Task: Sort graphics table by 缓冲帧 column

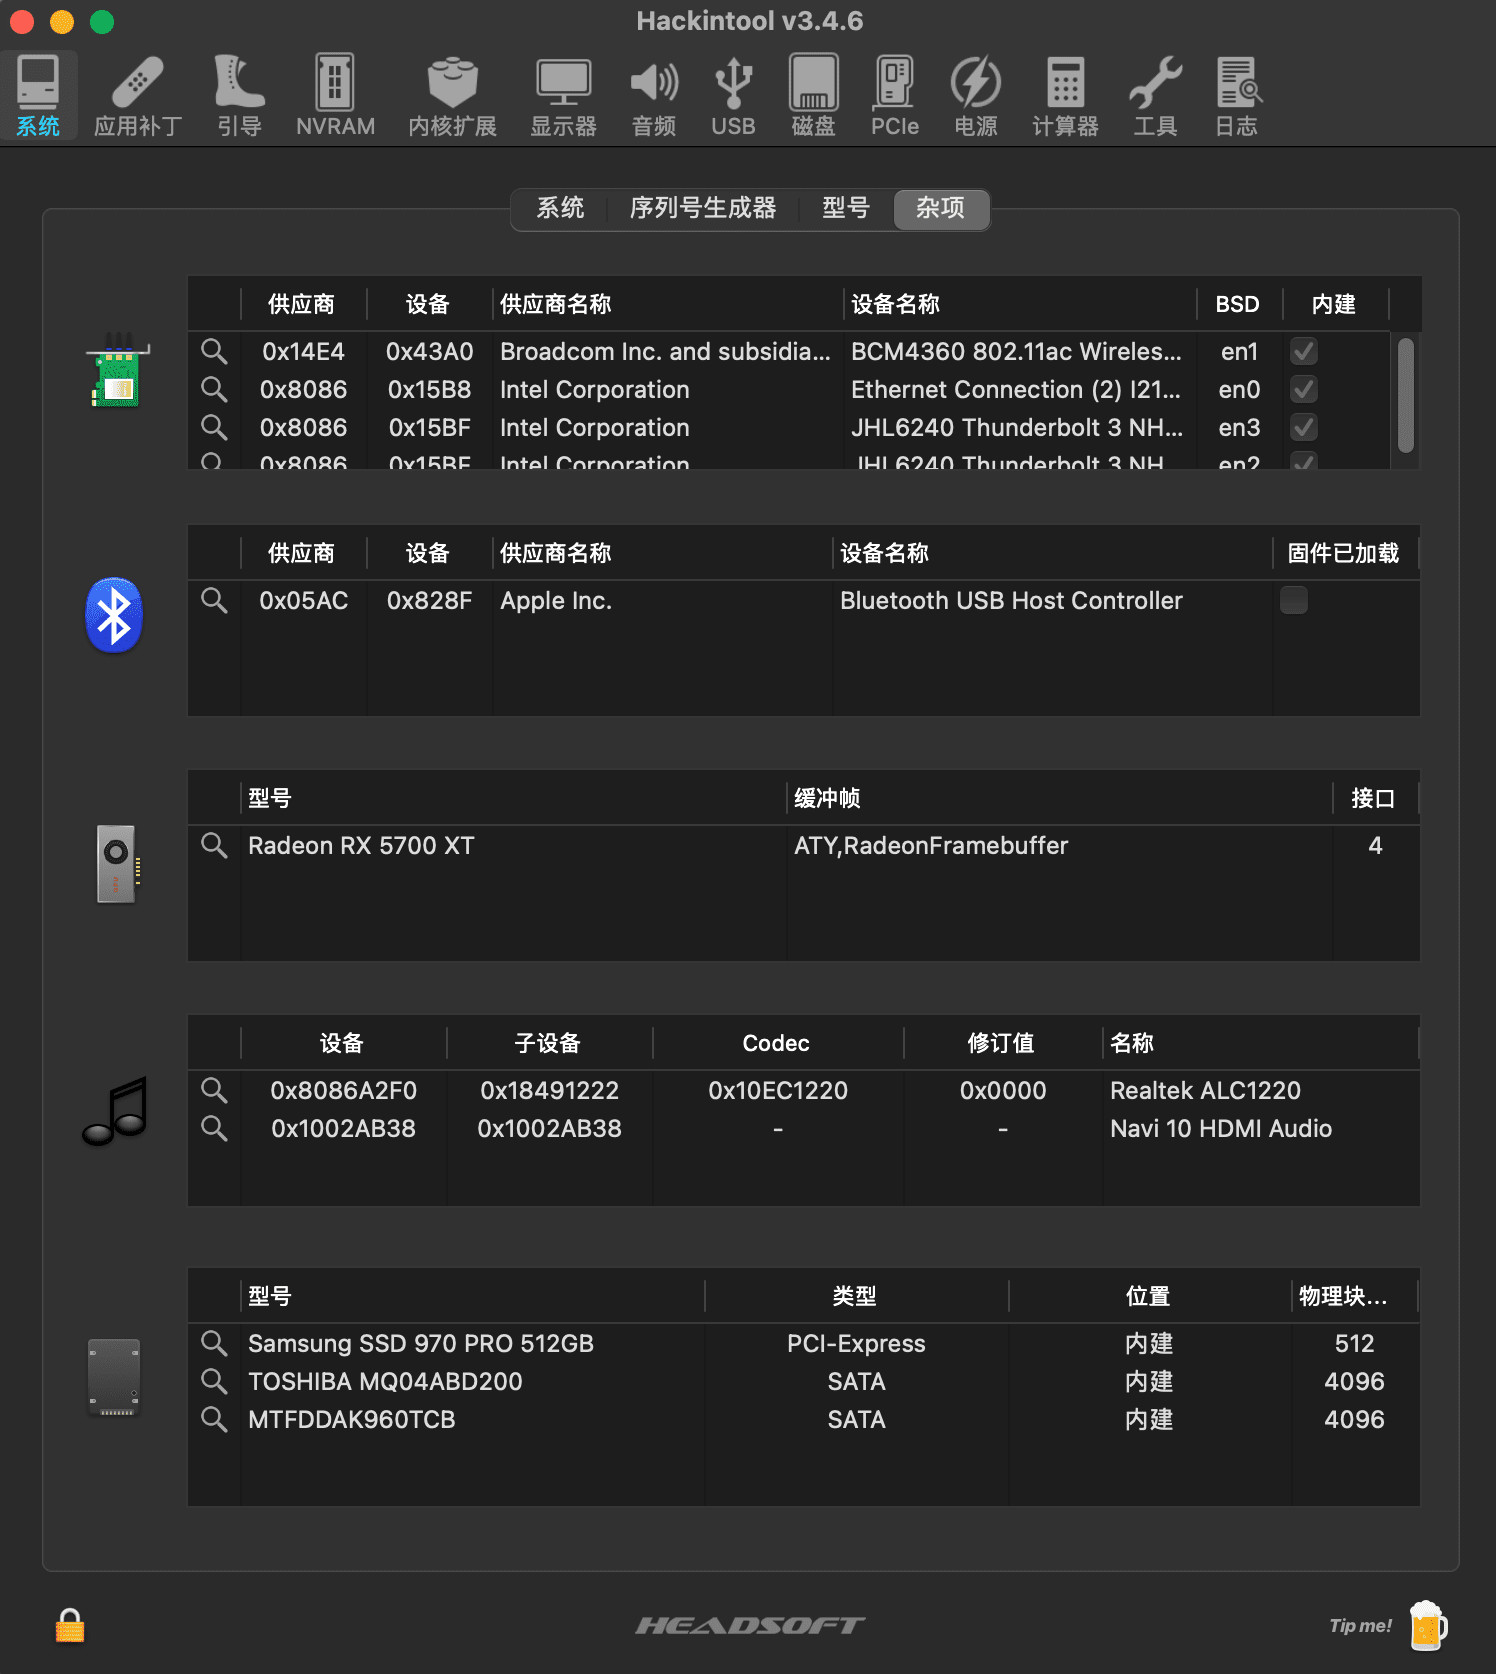Action: [1060, 798]
